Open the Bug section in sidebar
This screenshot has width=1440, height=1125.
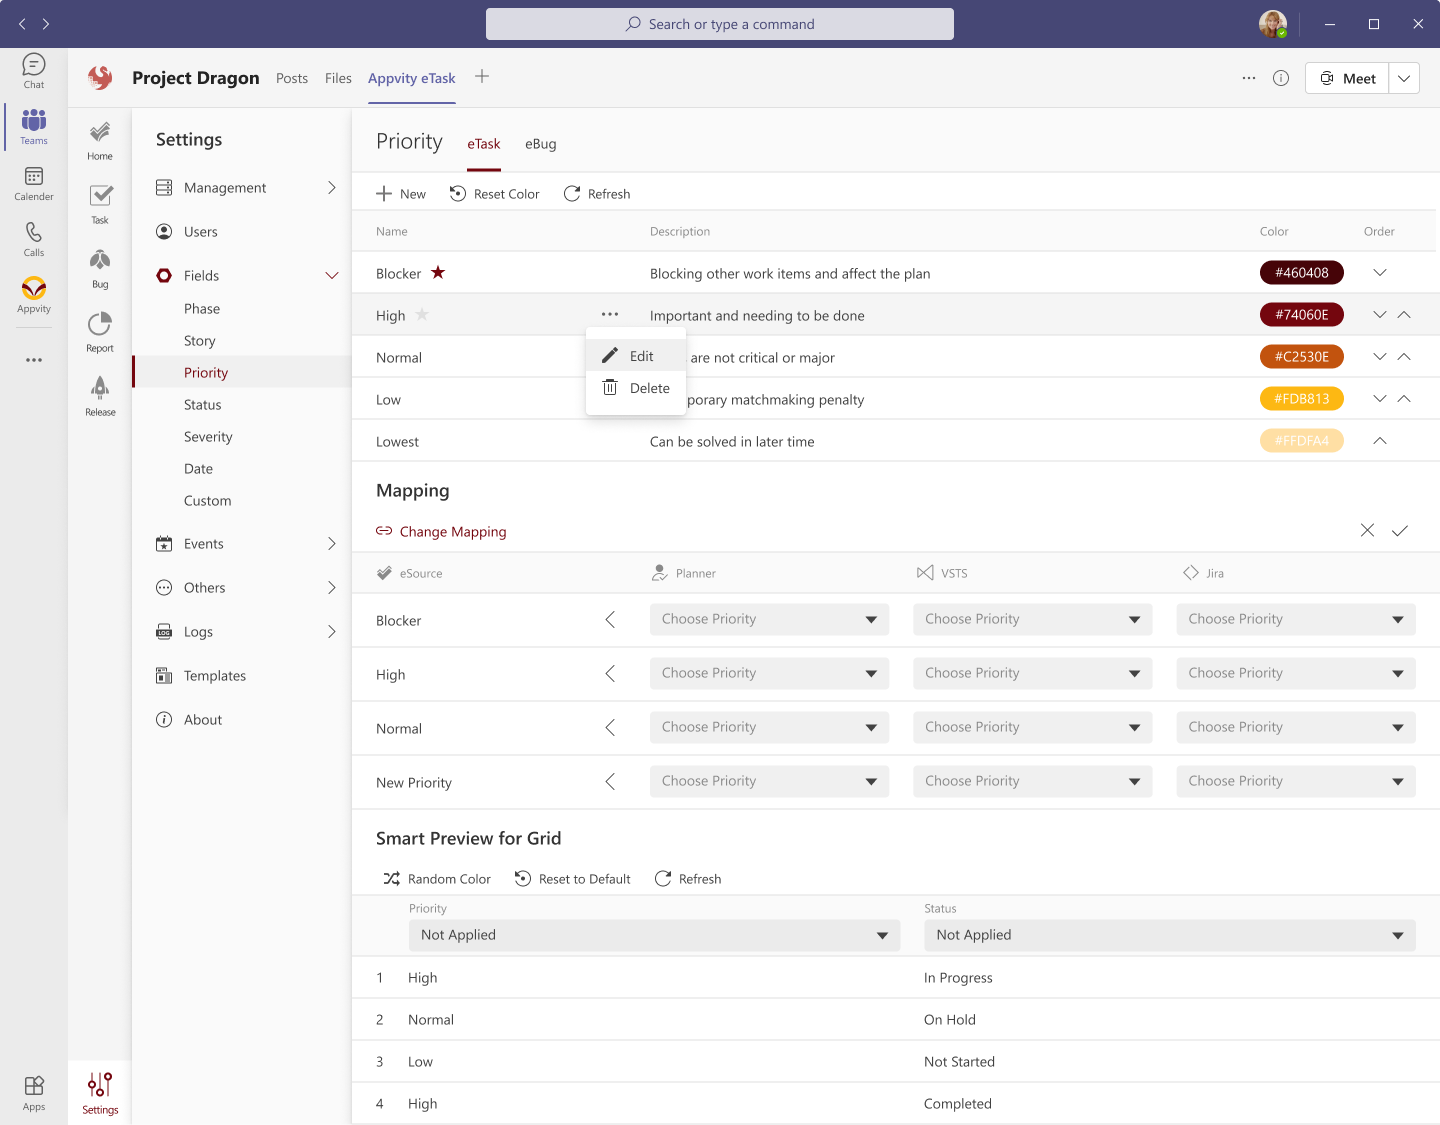[x=100, y=268]
